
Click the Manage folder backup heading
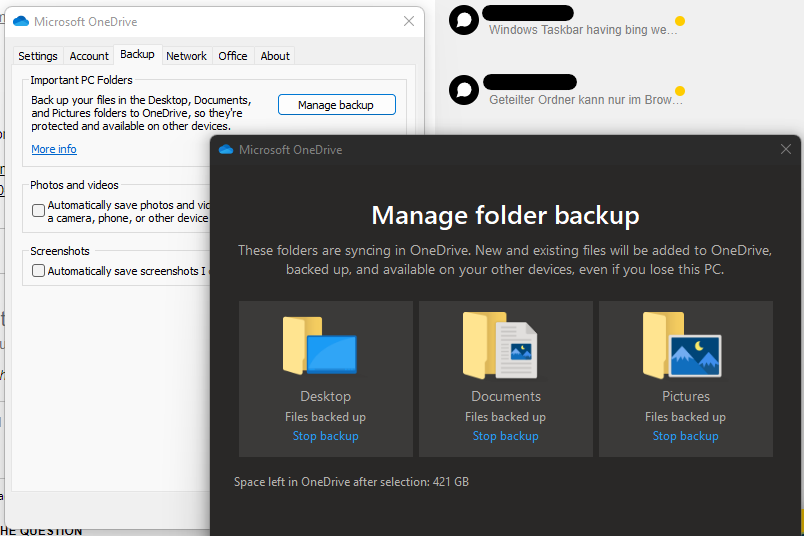point(506,215)
